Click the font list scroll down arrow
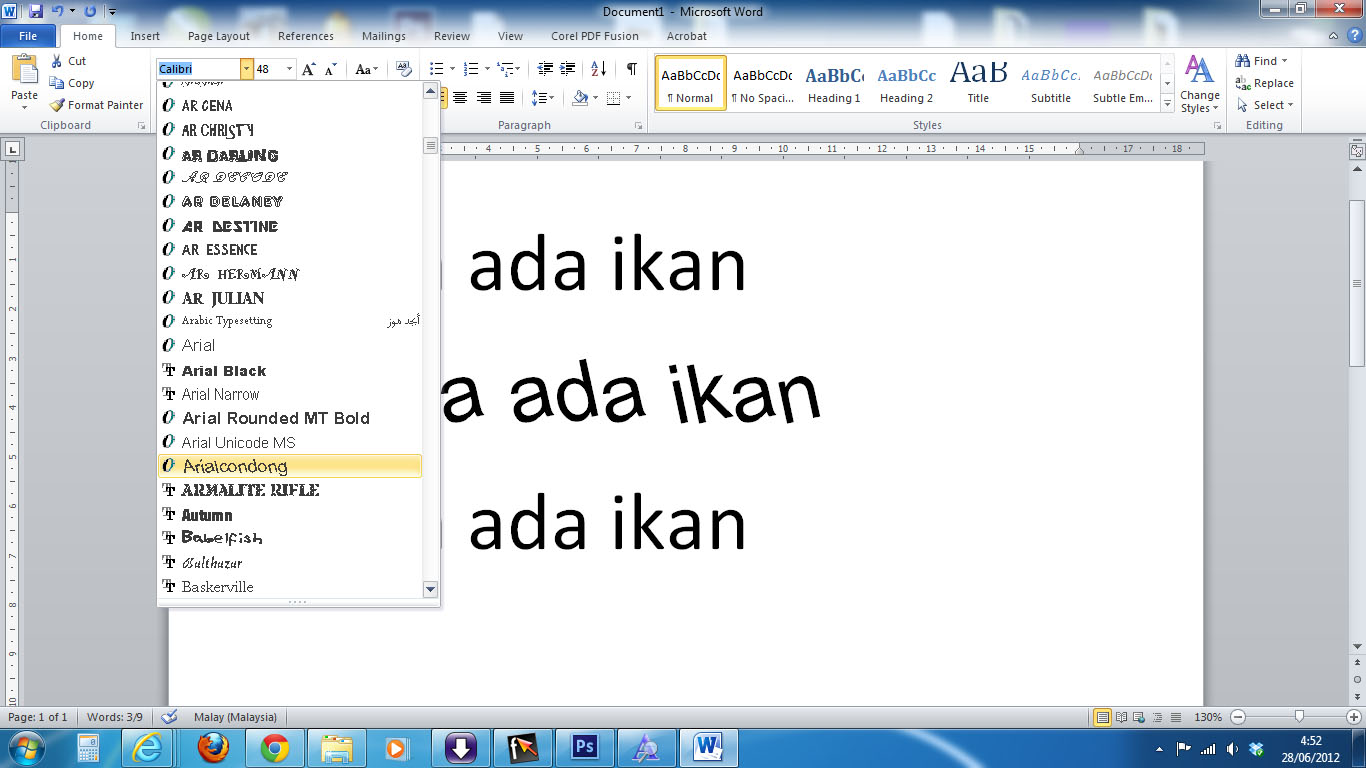Image resolution: width=1366 pixels, height=768 pixels. (431, 589)
